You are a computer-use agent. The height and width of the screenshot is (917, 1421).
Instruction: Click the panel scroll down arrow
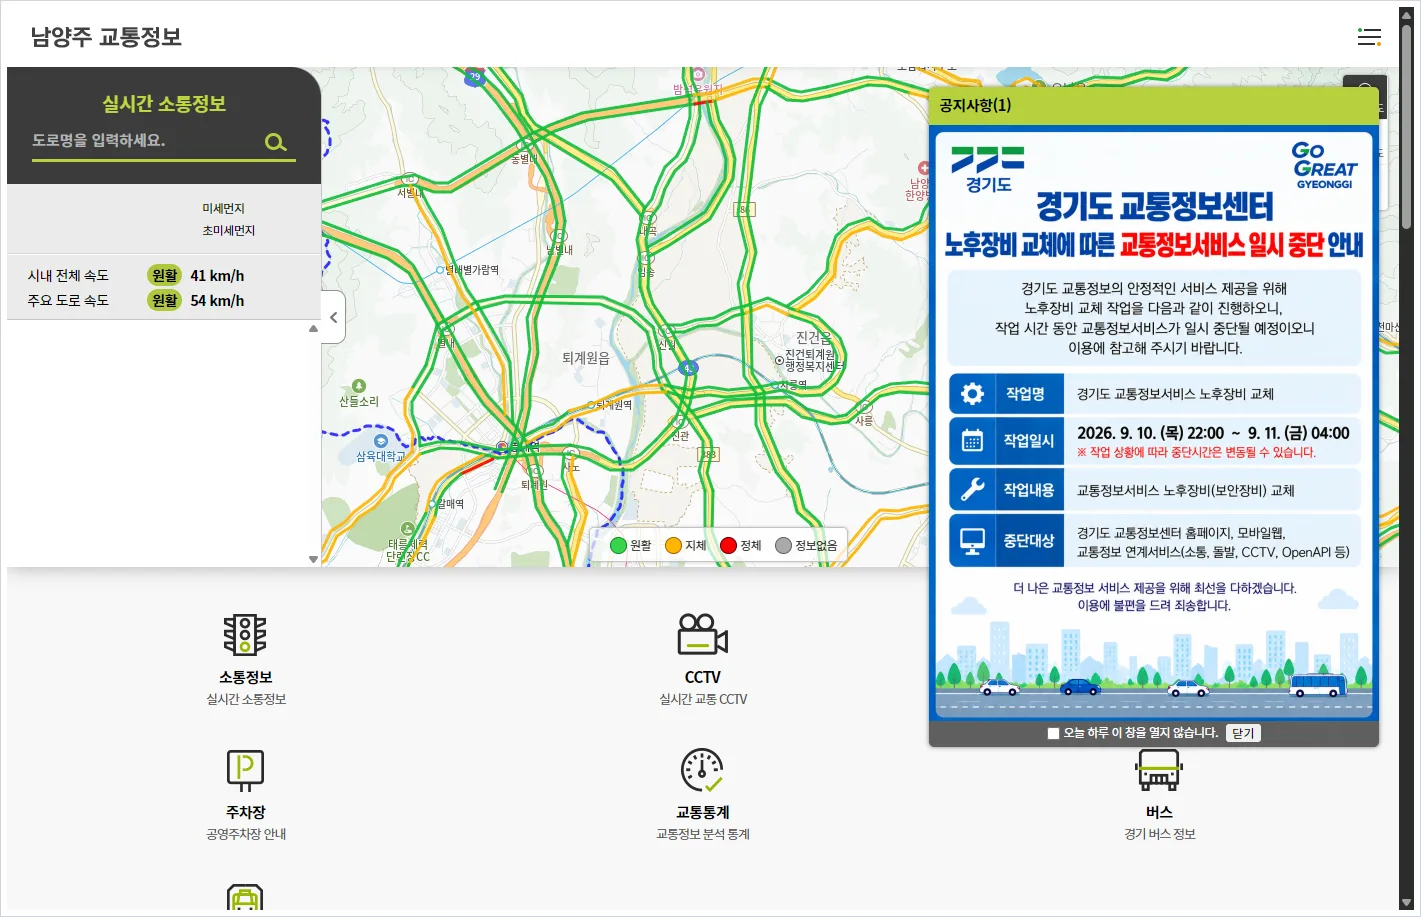[314, 560]
